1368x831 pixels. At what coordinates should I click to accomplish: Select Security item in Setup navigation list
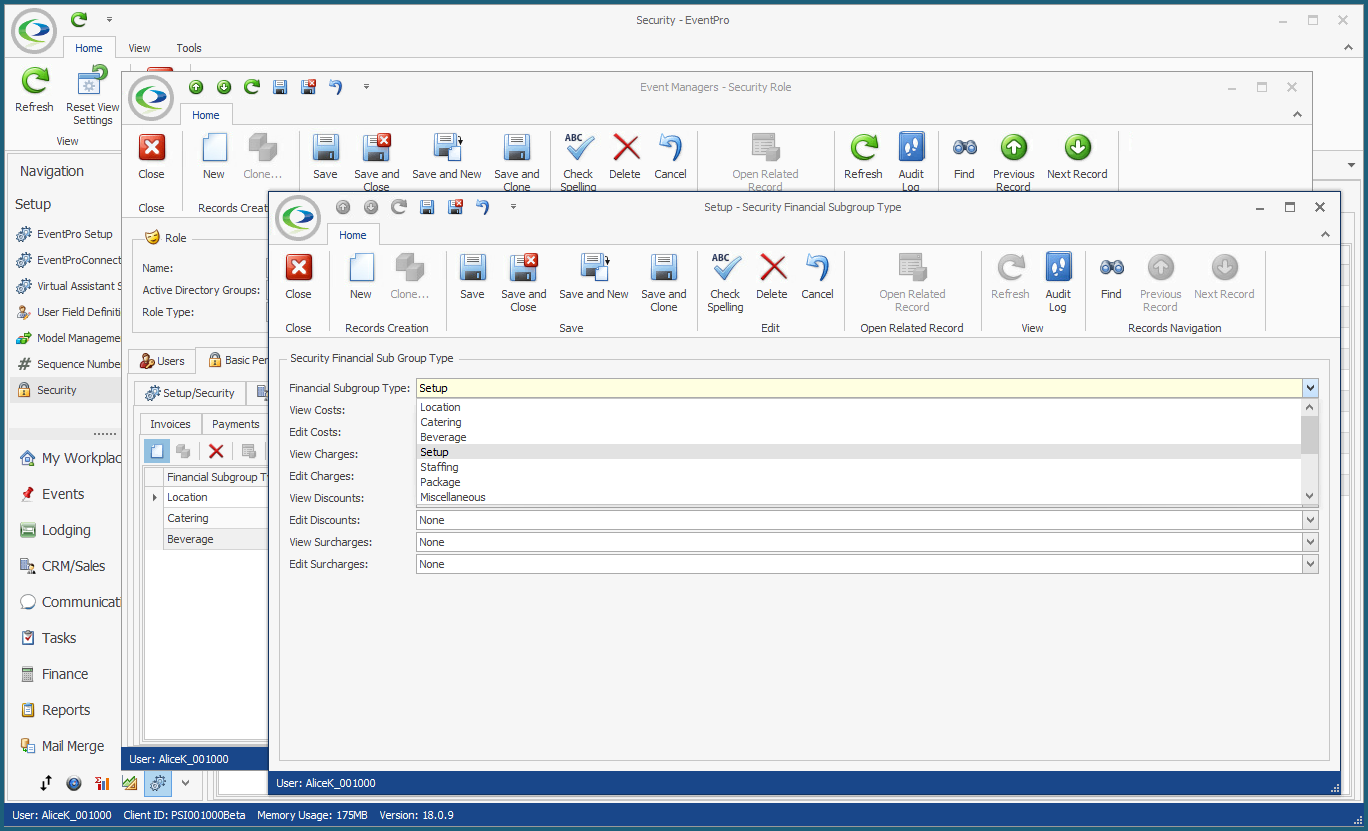66,390
